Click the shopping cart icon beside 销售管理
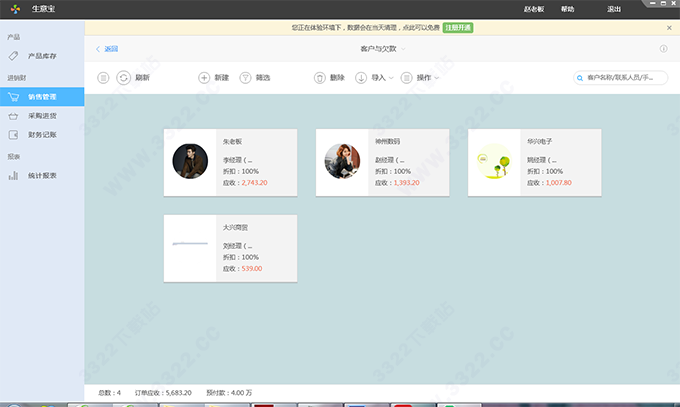Screen dimensions: 680x407 tap(13, 97)
